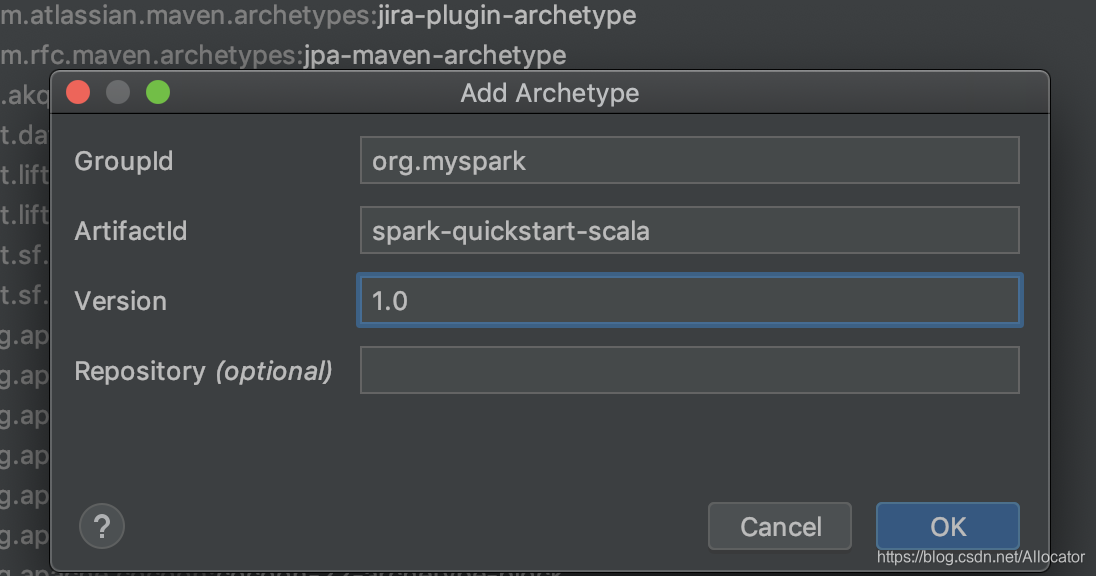Click the ArtifactId field showing spark-quickstart-scala
This screenshot has width=1096, height=576.
click(689, 230)
